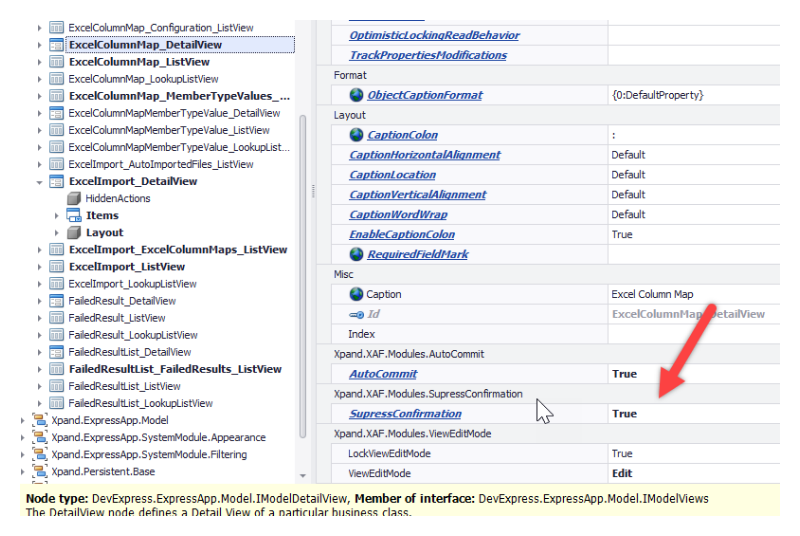Expand the ExcelColumnMap_DetailView node
800x536 pixels.
[39, 45]
